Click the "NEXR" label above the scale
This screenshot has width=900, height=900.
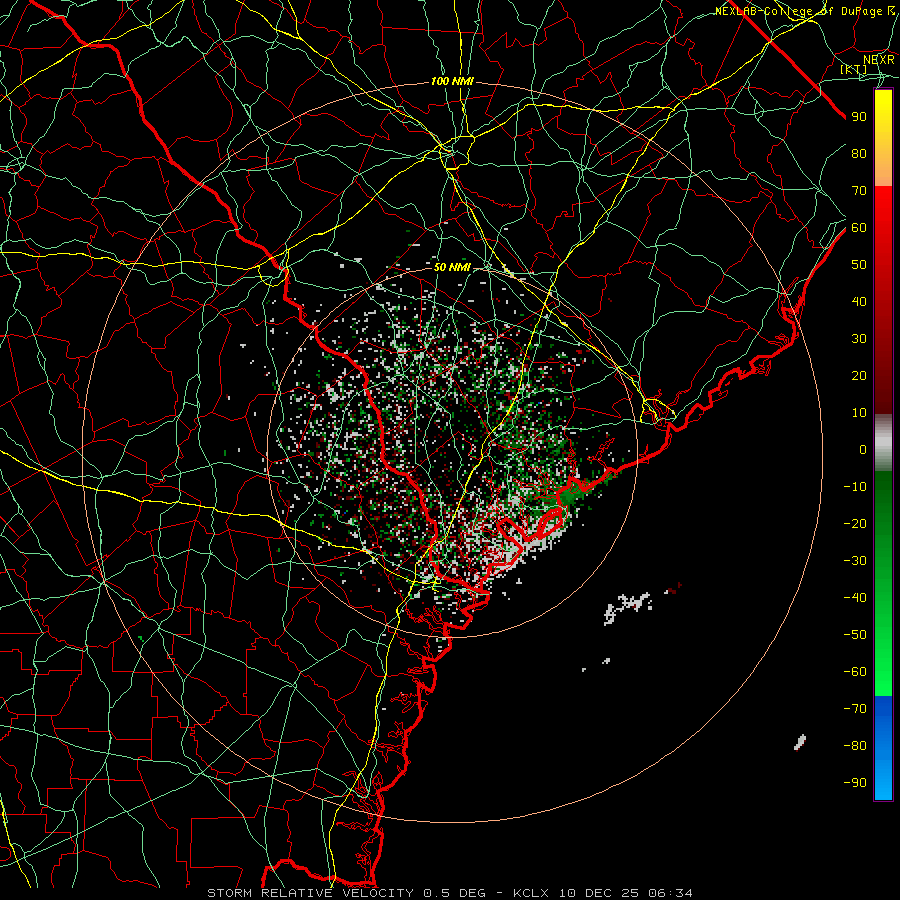tap(879, 60)
